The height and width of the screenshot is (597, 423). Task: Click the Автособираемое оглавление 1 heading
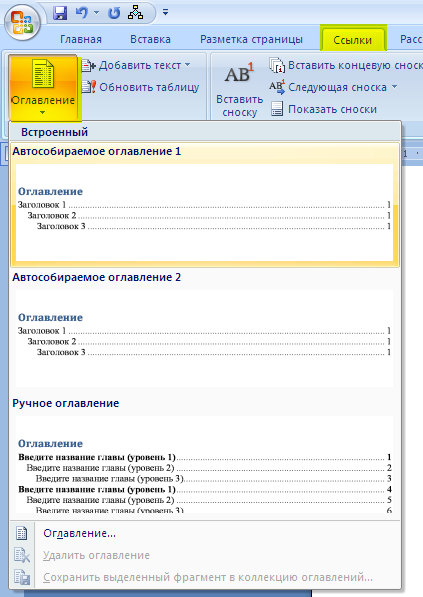pos(97,151)
